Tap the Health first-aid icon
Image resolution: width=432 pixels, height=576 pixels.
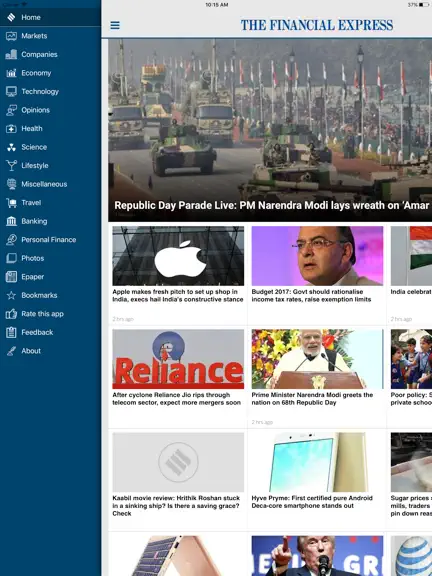point(11,129)
